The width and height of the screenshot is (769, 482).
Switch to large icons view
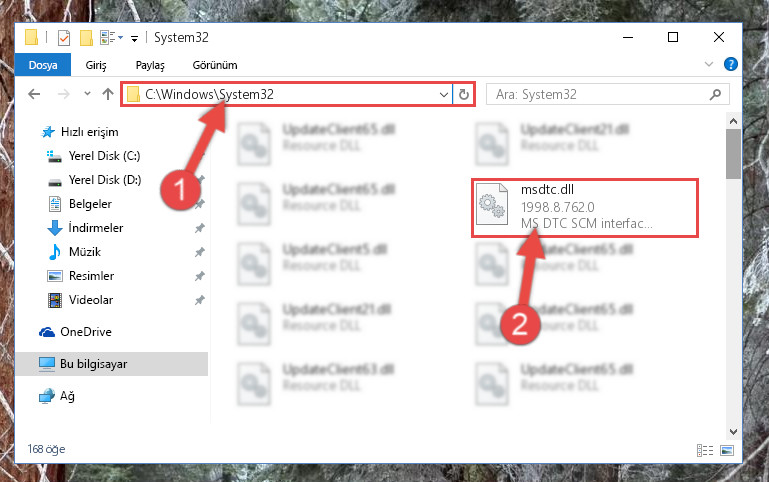click(727, 450)
